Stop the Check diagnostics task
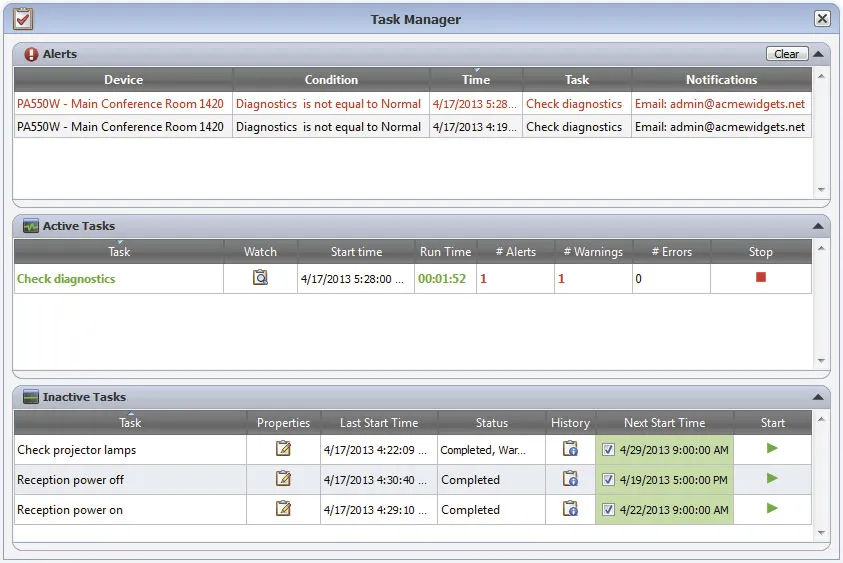843x563 pixels. 761,277
